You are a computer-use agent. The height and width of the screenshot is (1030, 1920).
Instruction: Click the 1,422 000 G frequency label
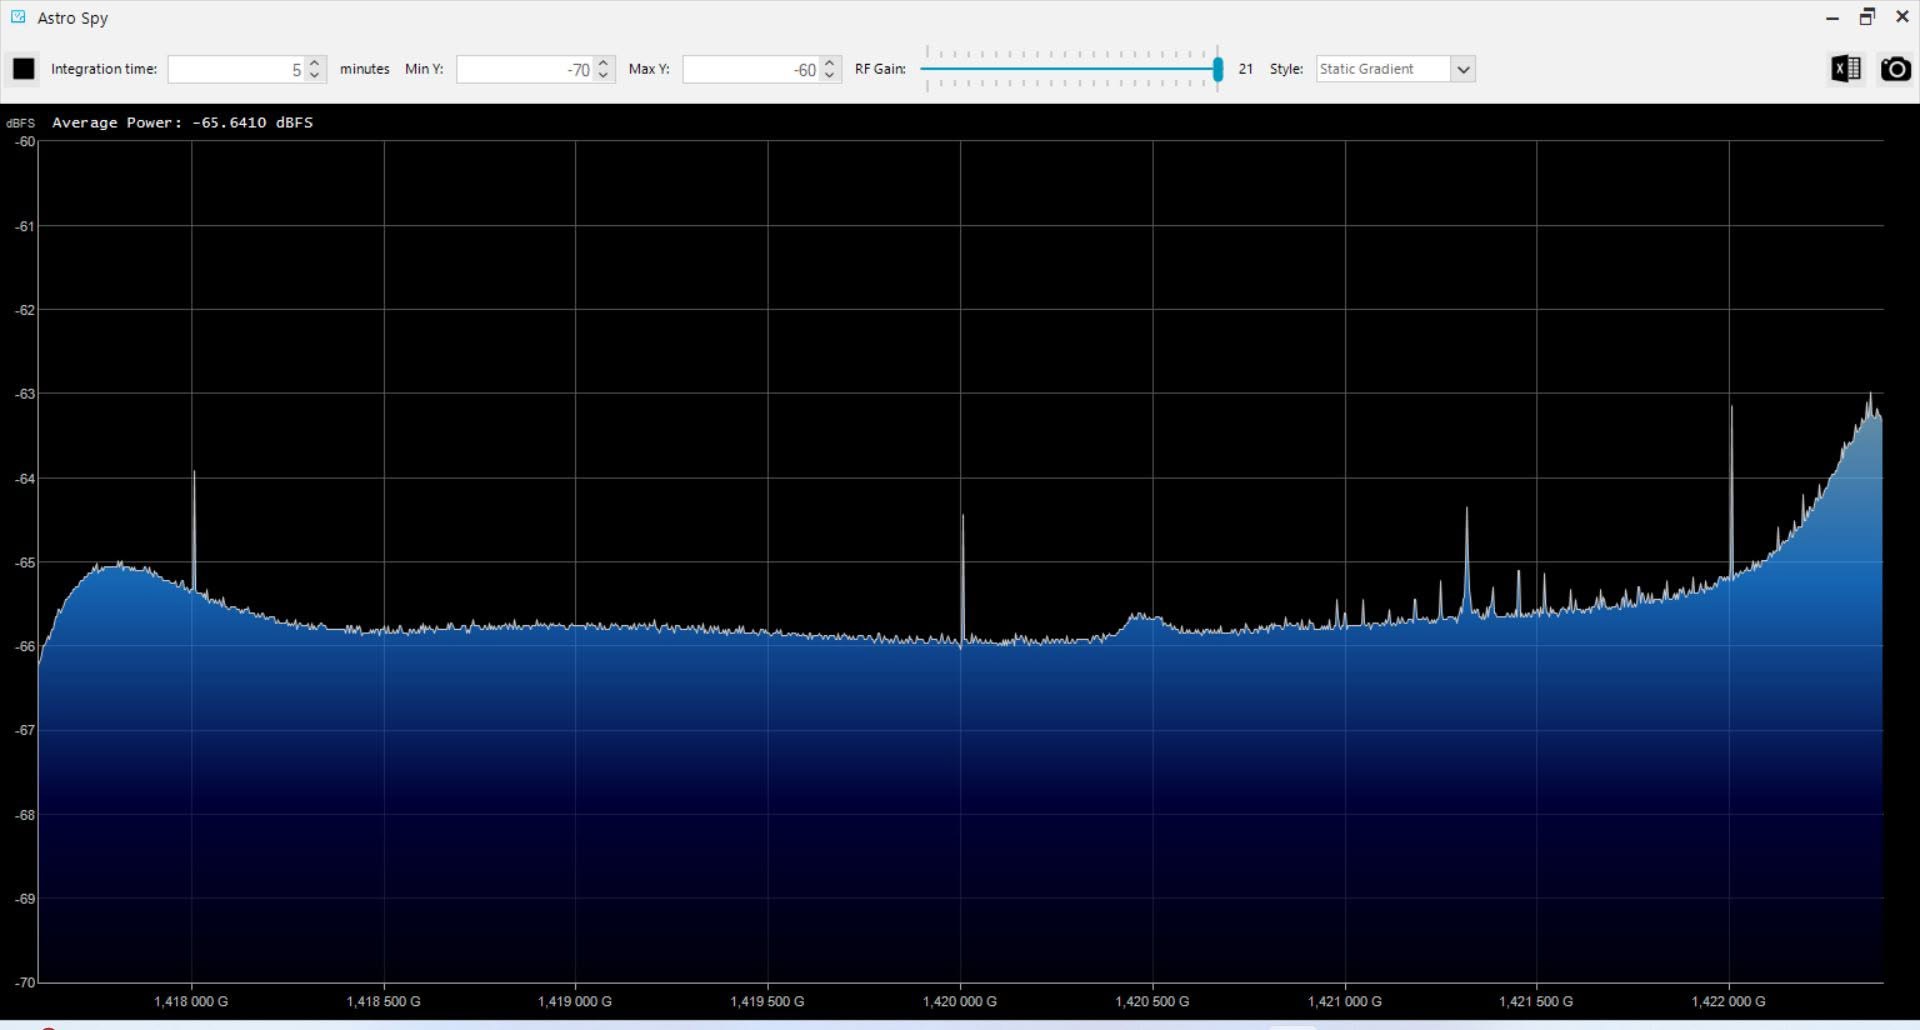[x=1728, y=1001]
